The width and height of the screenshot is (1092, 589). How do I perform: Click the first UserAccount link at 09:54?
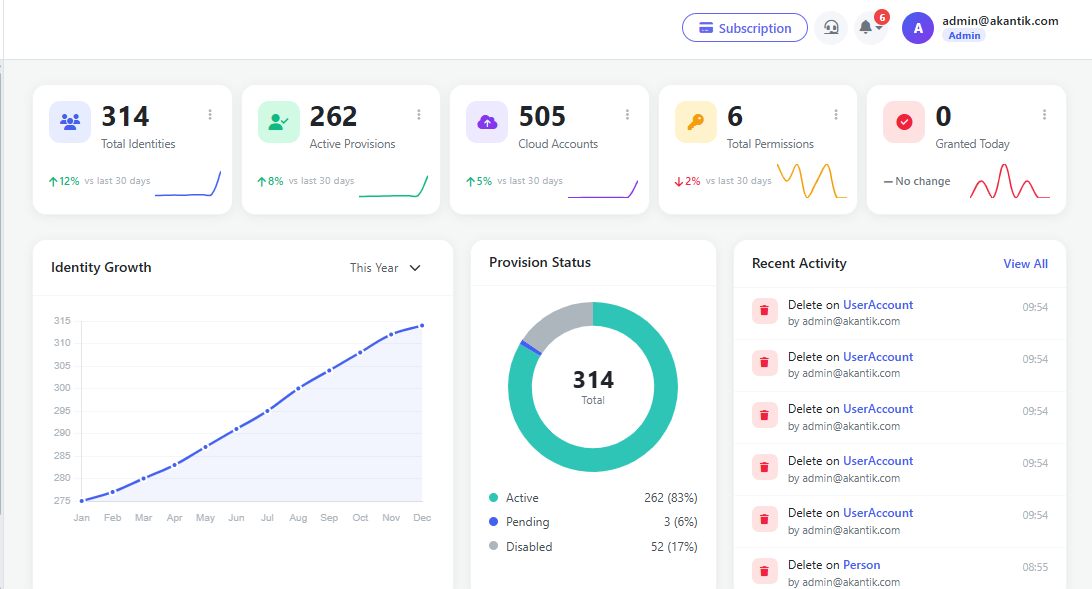coord(878,305)
